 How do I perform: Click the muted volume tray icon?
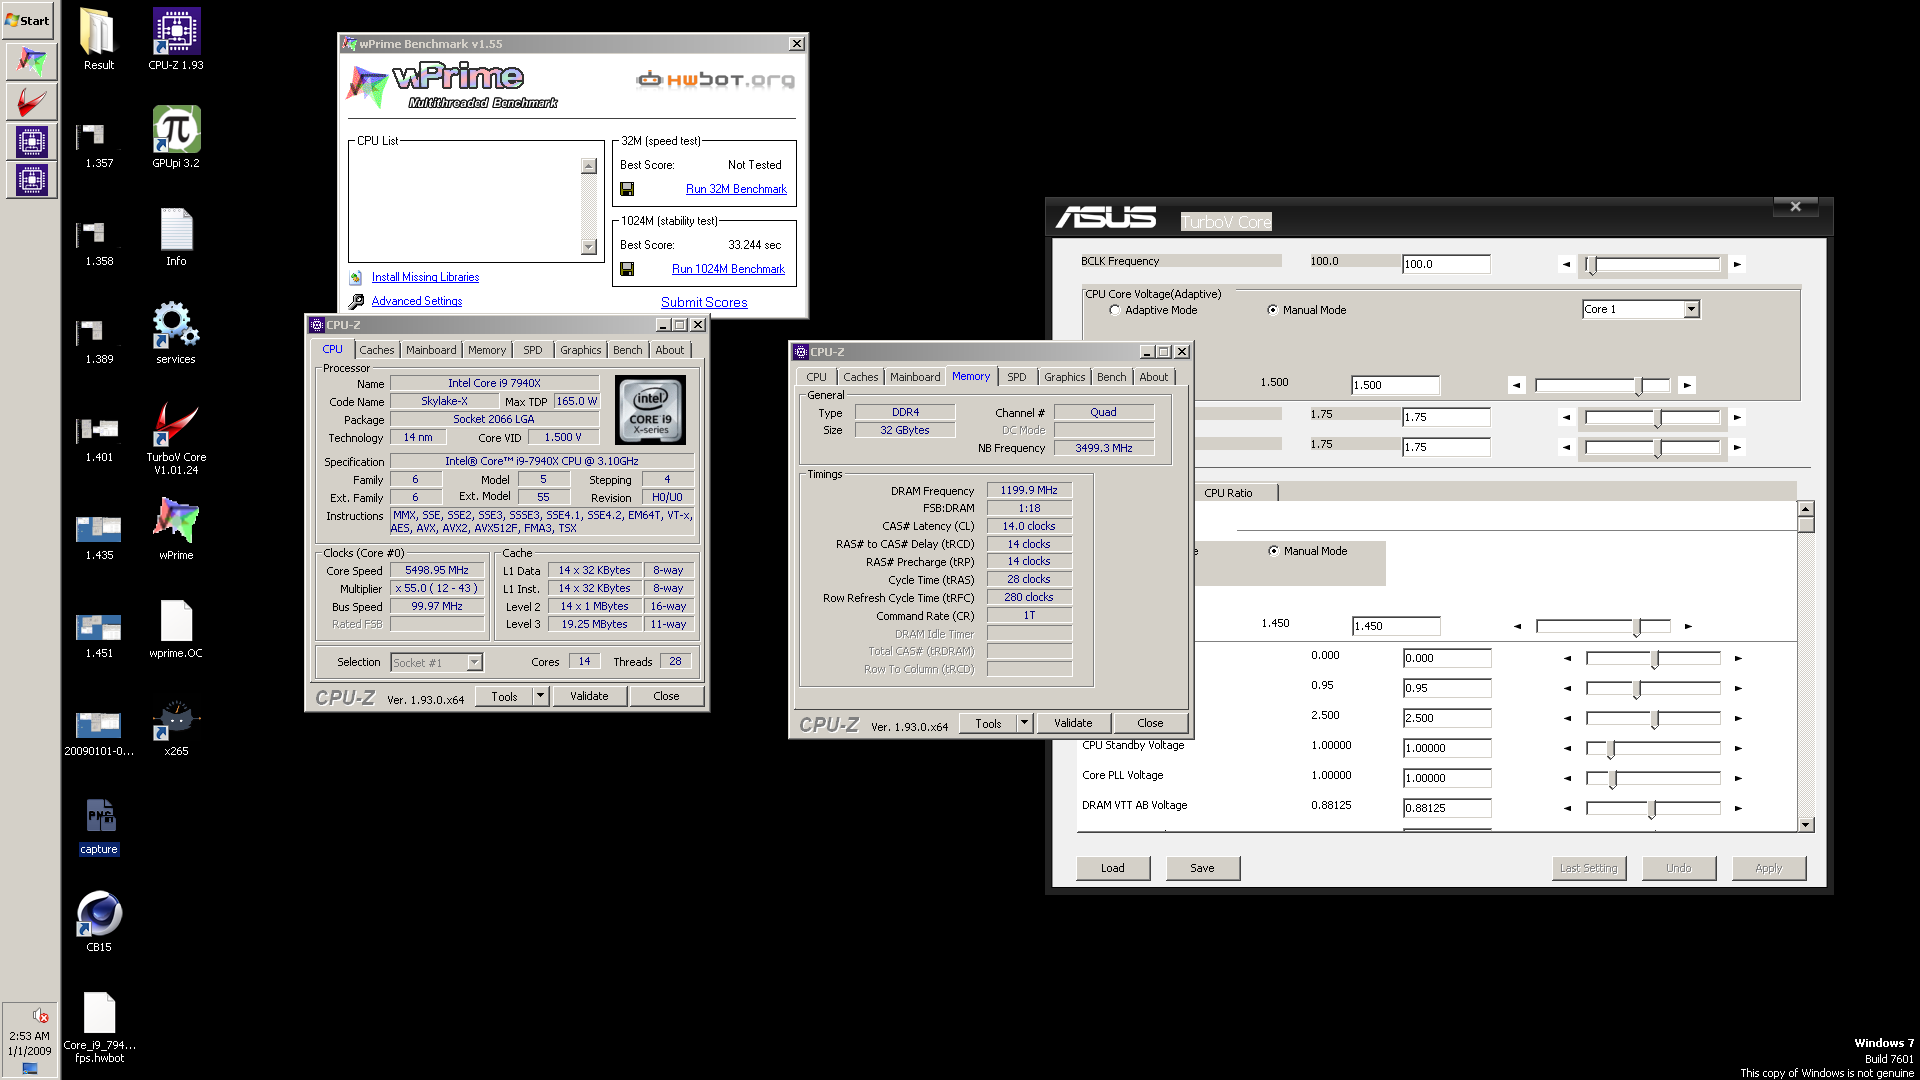40,1015
